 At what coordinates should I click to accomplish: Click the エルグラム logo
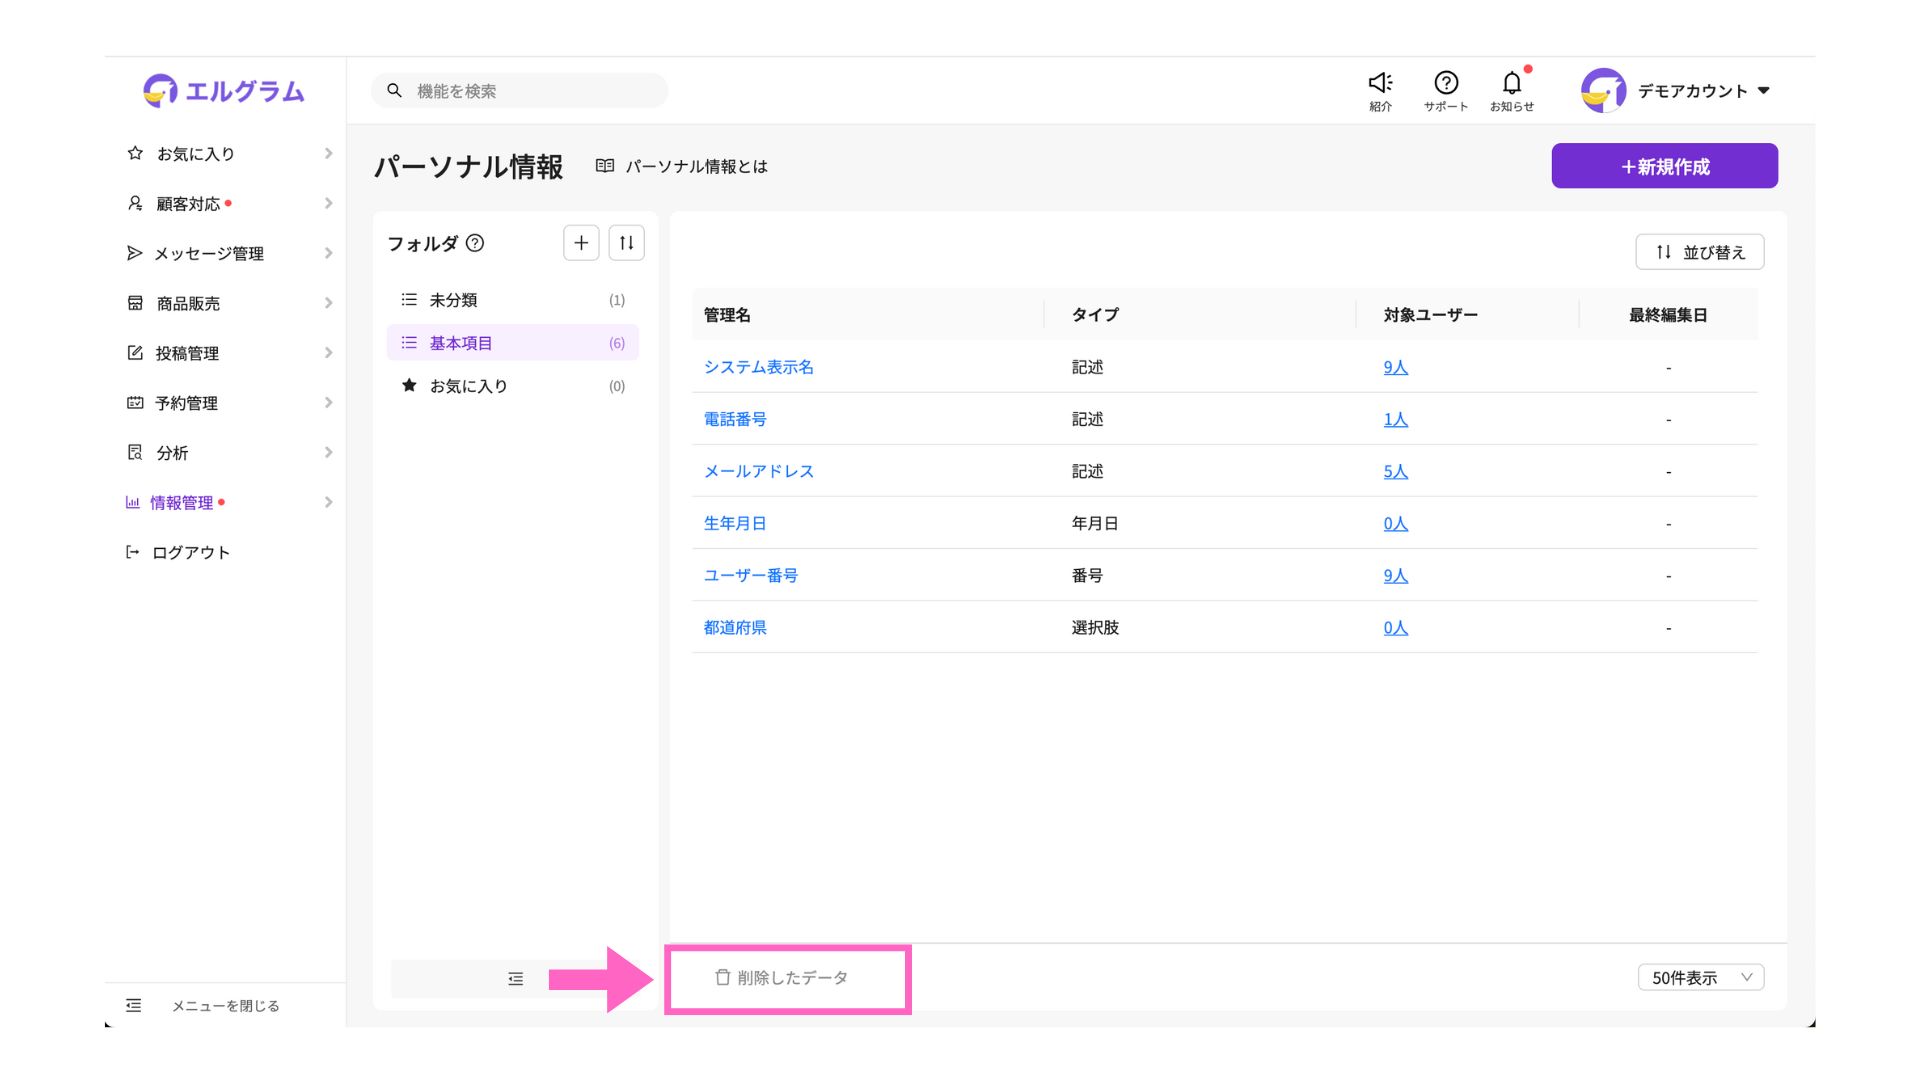[x=224, y=91]
